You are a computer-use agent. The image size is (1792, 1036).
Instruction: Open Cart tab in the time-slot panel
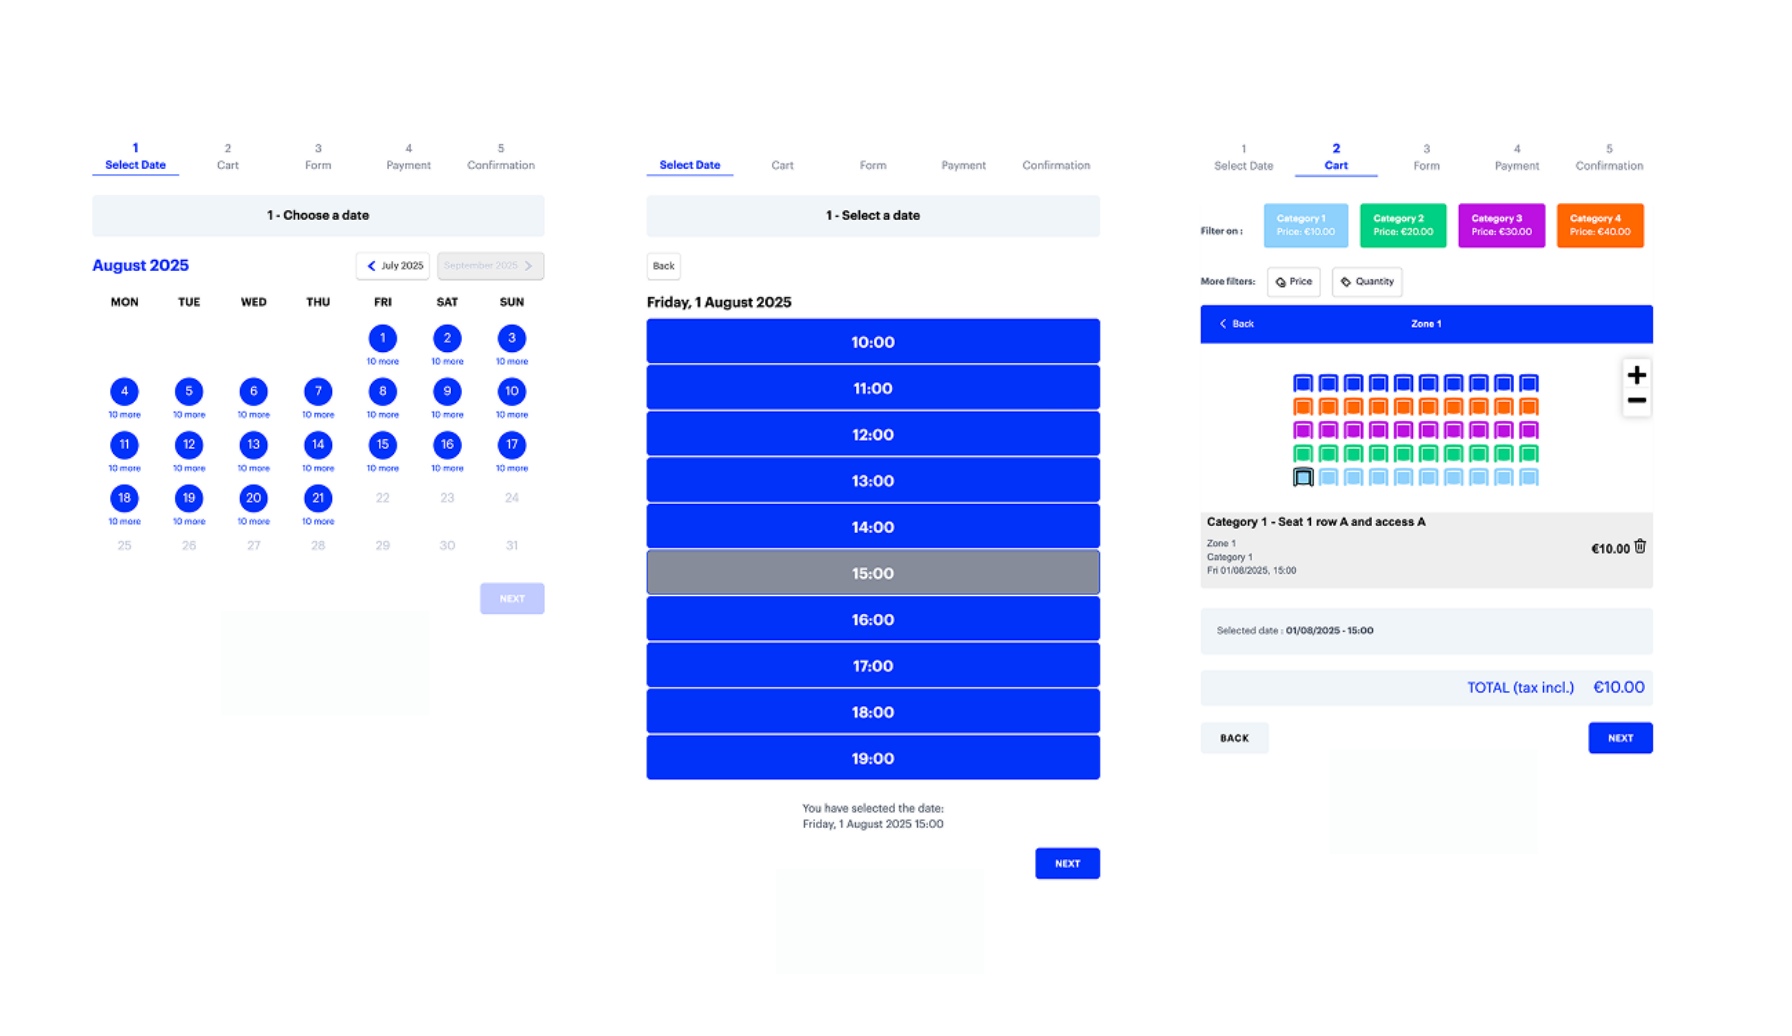pos(782,165)
